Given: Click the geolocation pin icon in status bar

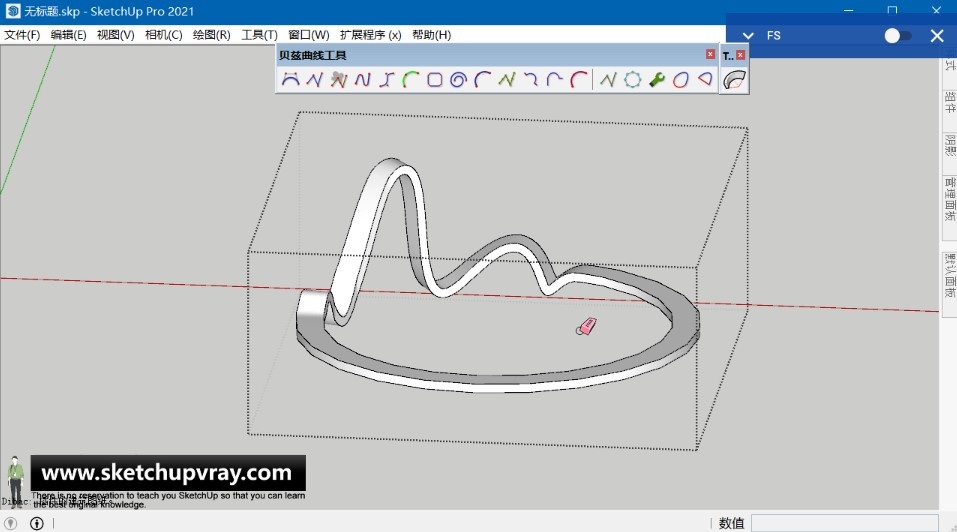Looking at the screenshot, I should tap(10, 523).
